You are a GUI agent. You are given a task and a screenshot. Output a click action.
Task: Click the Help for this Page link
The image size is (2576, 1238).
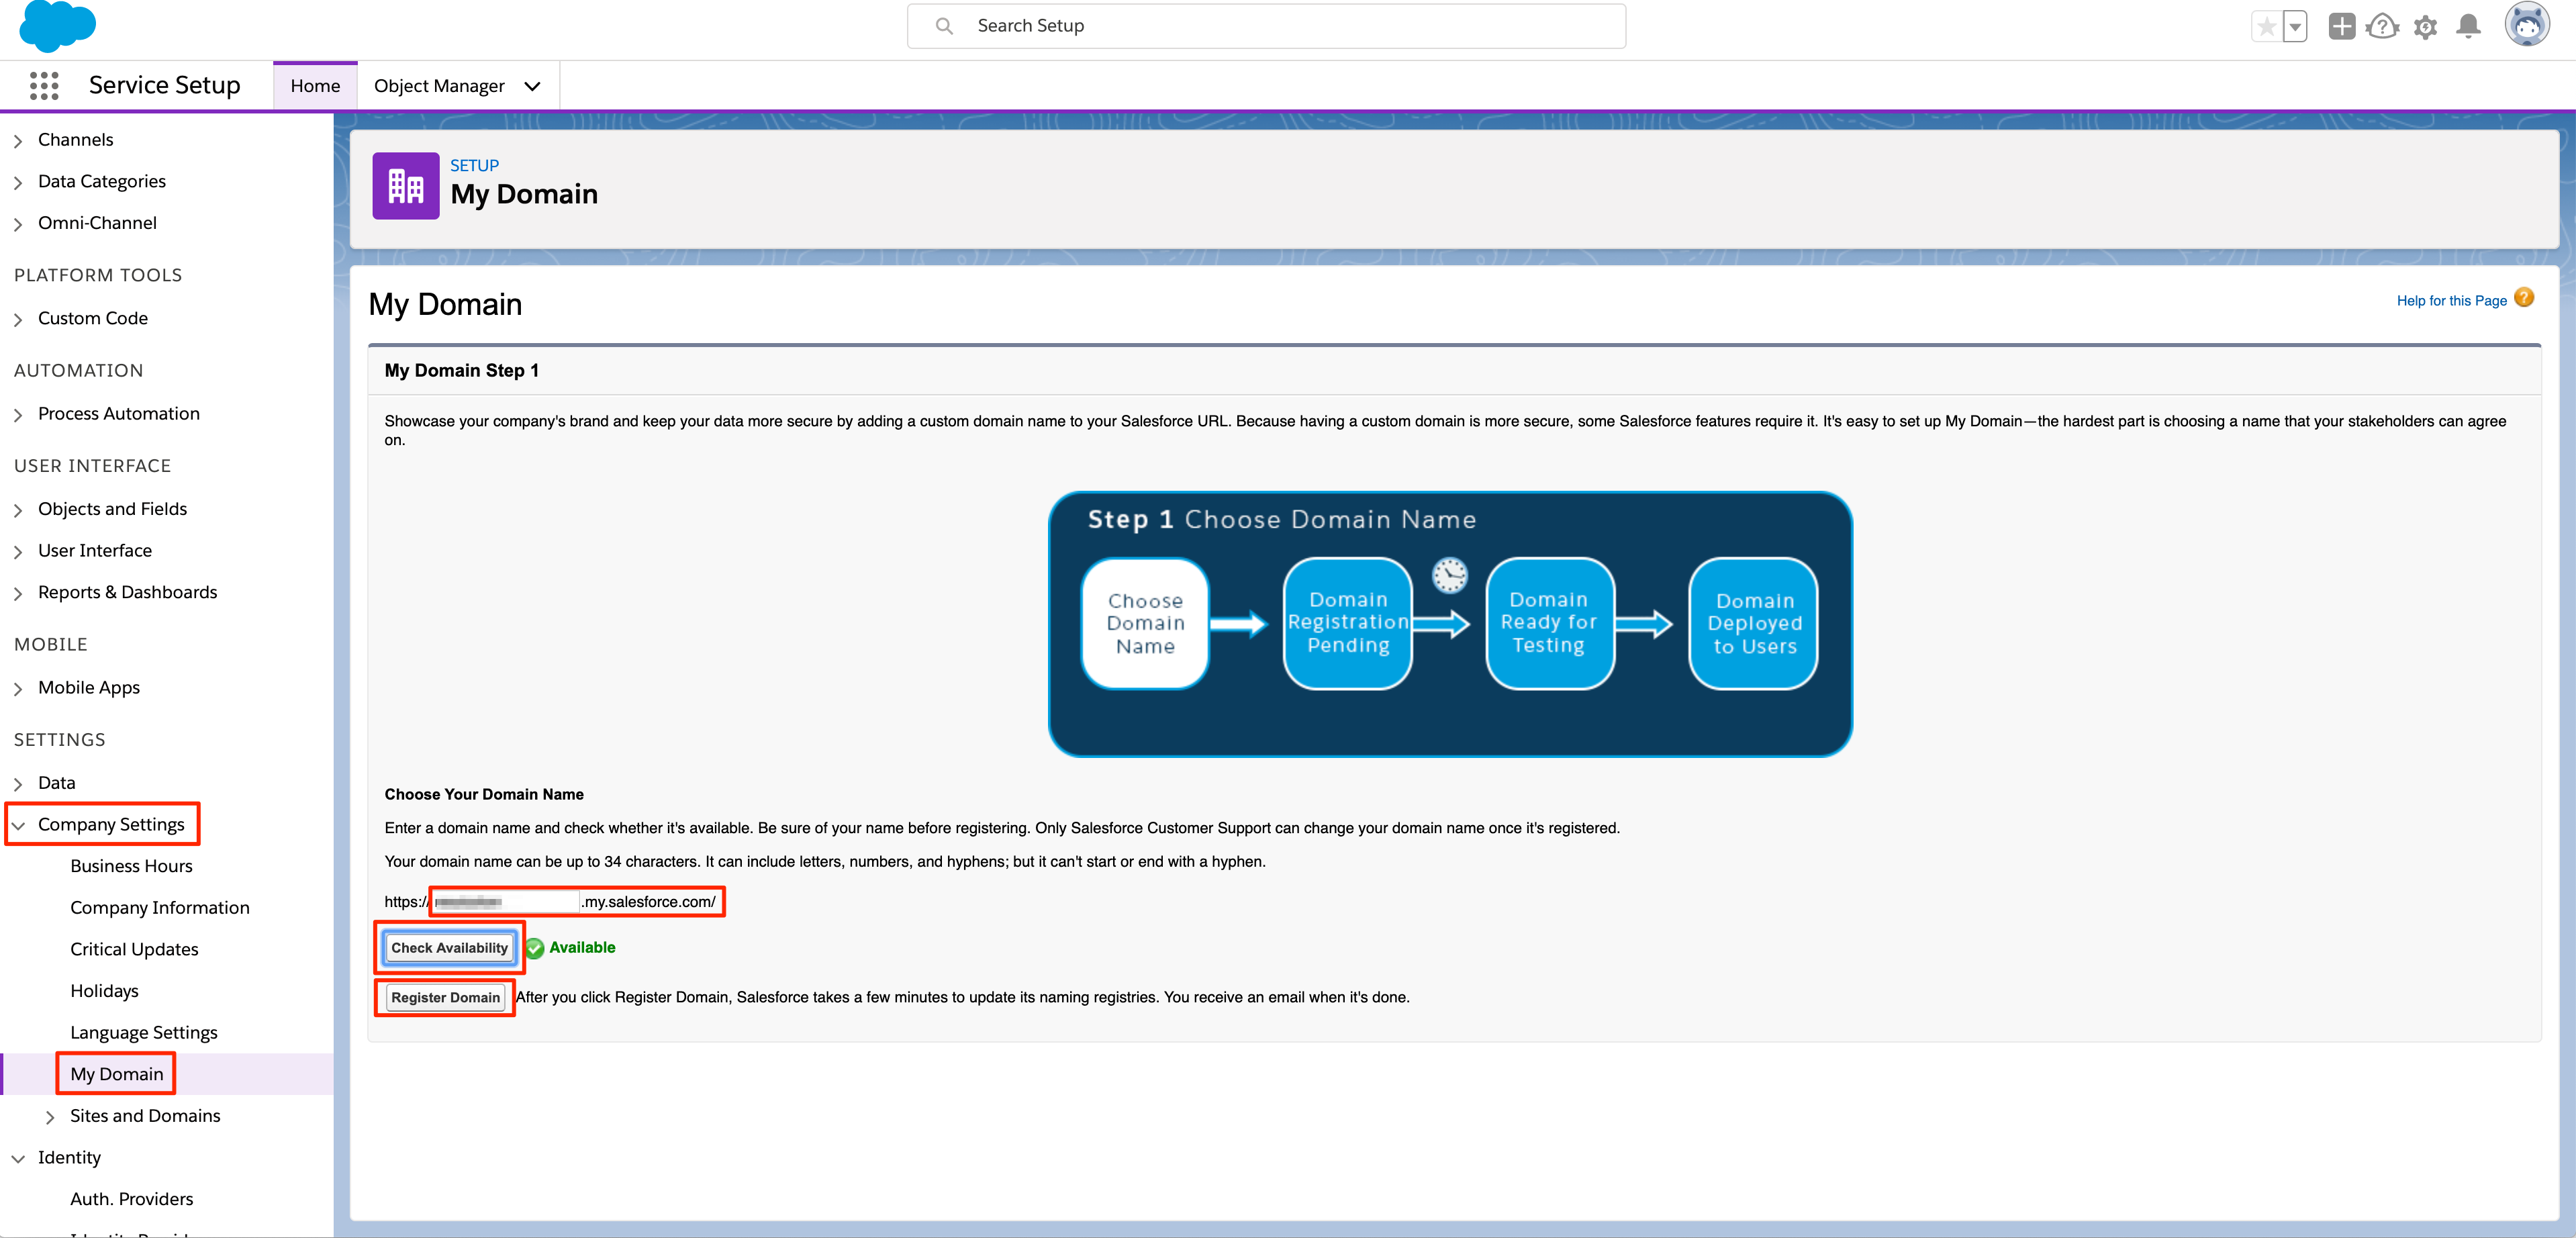tap(2451, 300)
